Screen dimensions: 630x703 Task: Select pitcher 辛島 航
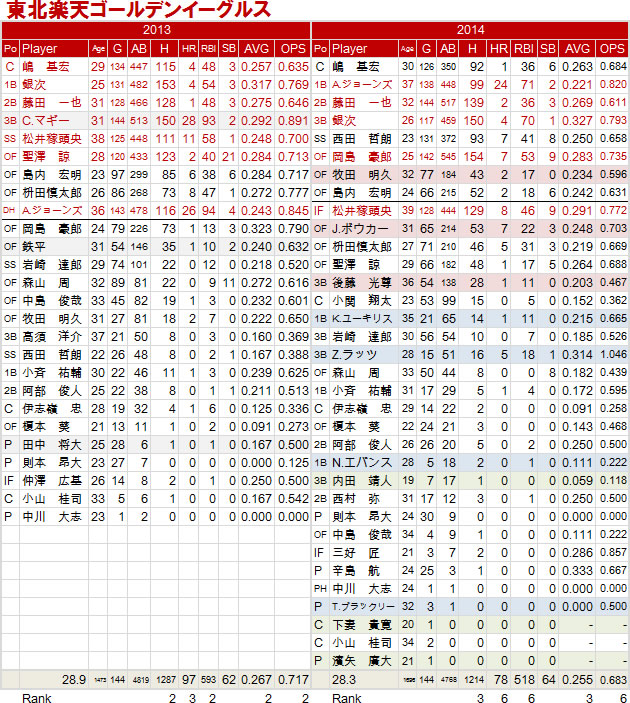pos(356,571)
